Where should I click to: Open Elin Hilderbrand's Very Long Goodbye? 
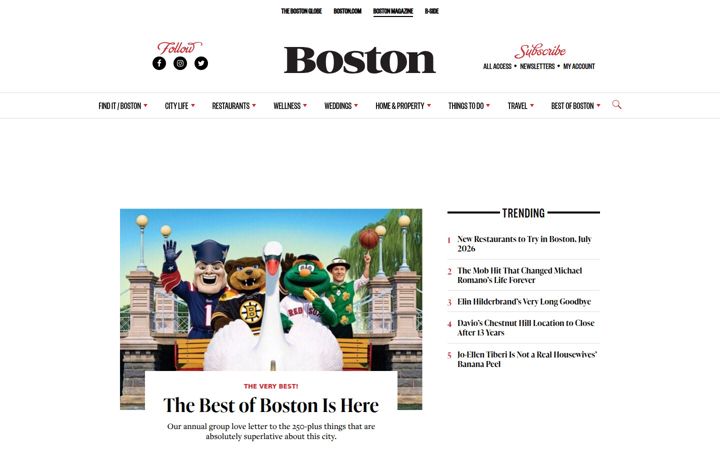coord(524,302)
